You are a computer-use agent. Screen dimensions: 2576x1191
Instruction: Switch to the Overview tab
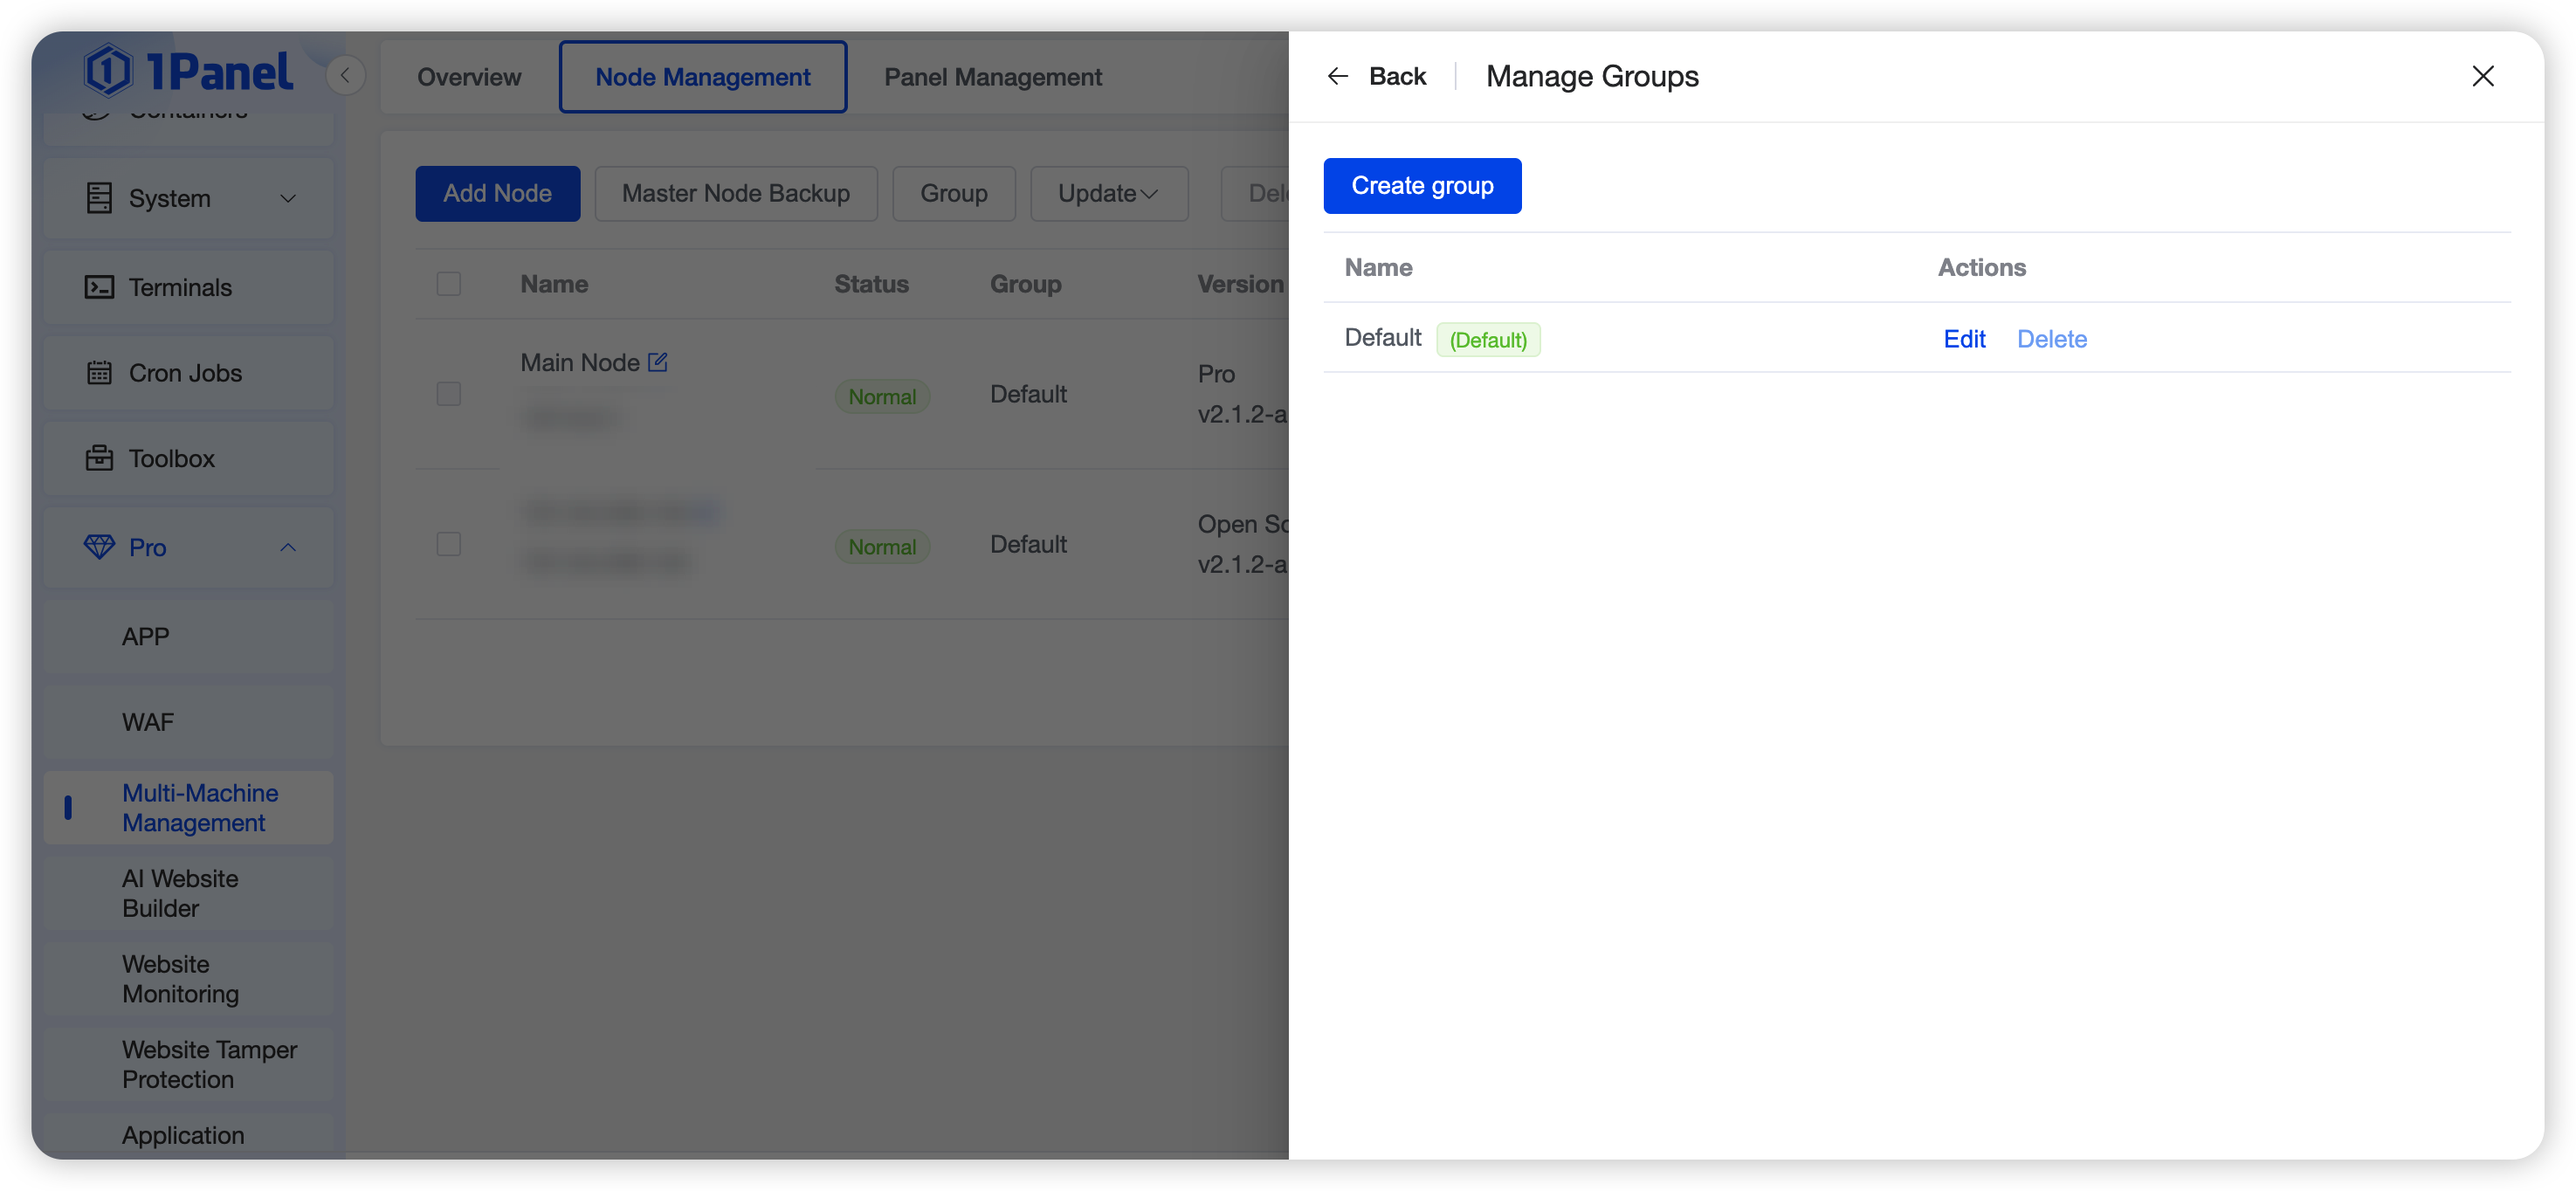(x=468, y=77)
